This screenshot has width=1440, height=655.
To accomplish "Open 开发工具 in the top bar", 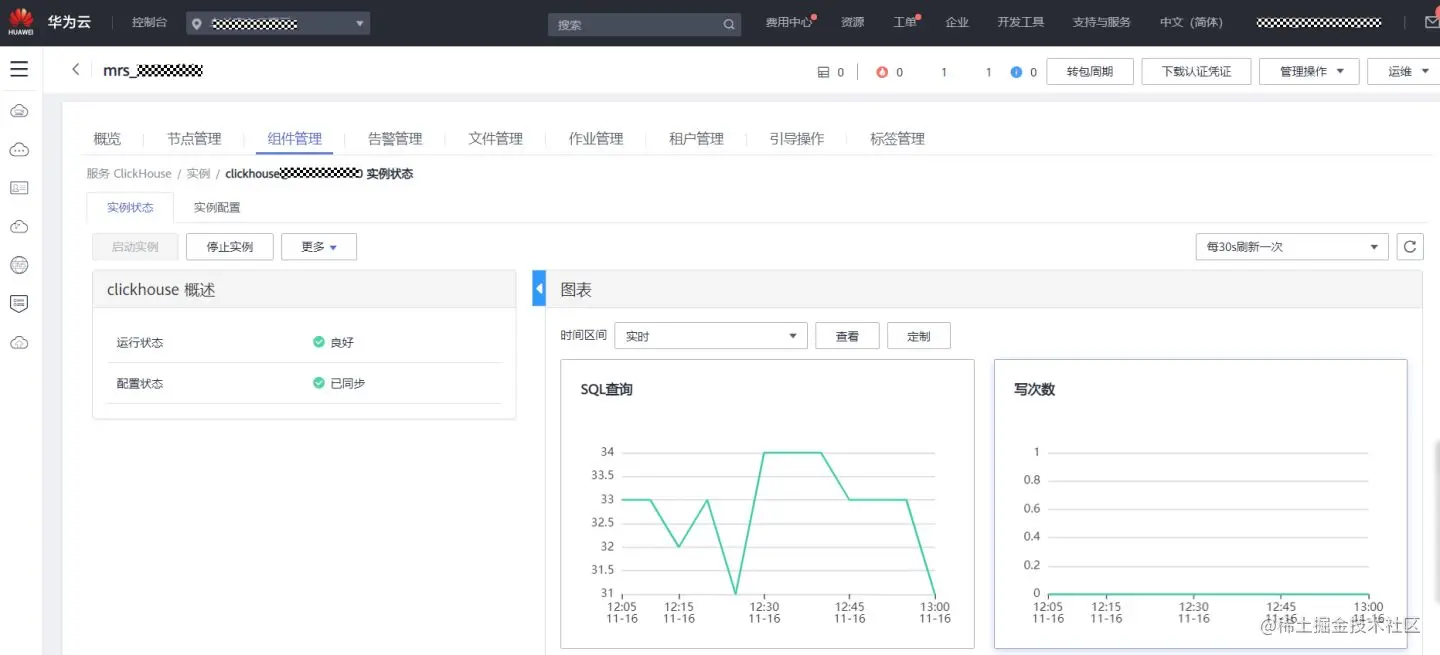I will [x=1020, y=22].
